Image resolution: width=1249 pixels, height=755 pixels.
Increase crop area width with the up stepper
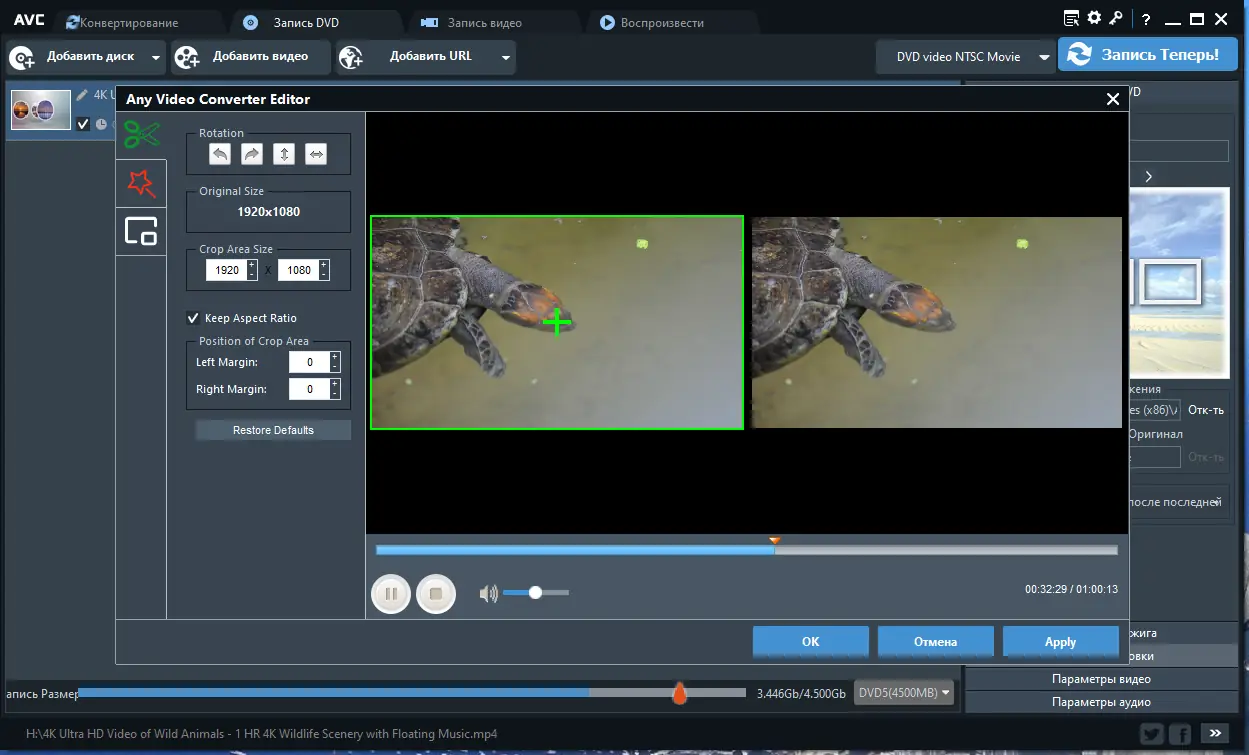pyautogui.click(x=251, y=265)
